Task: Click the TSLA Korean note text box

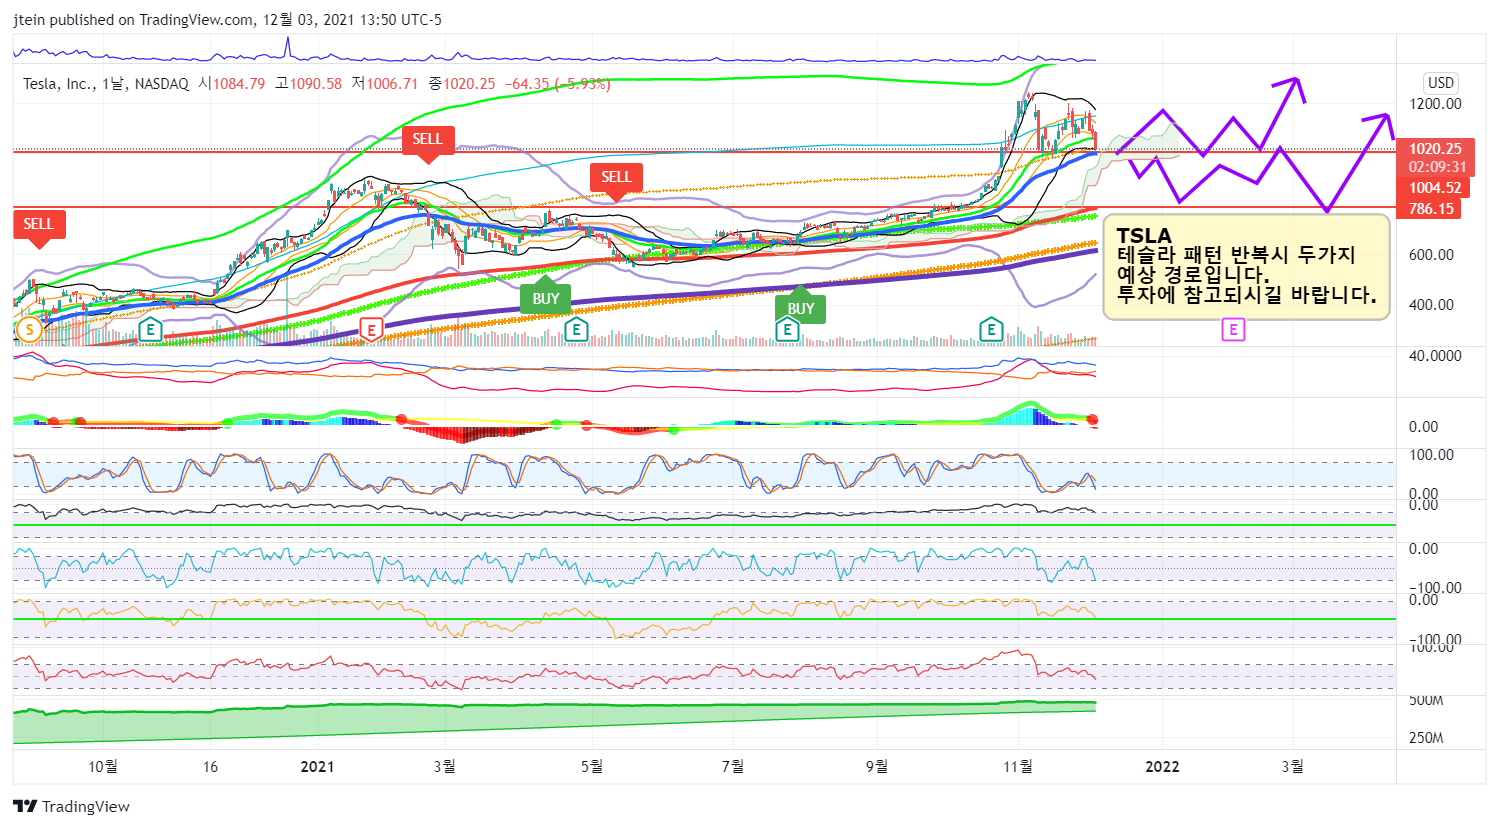Action: pos(1246,266)
